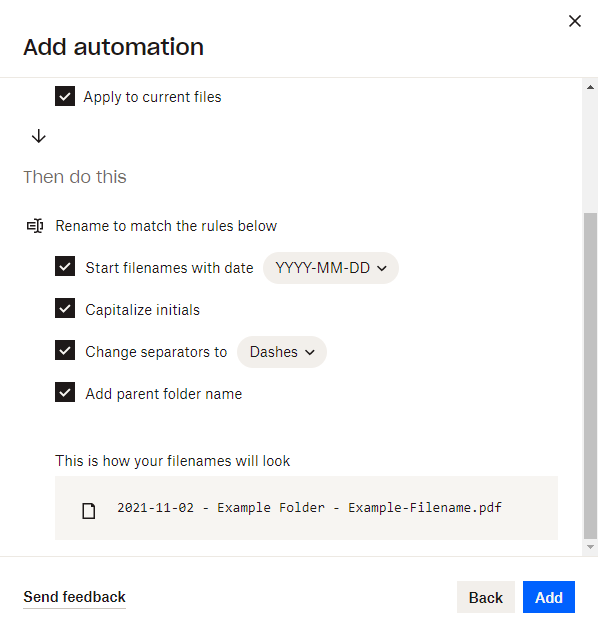Uncheck Apply to current files

pyautogui.click(x=65, y=96)
